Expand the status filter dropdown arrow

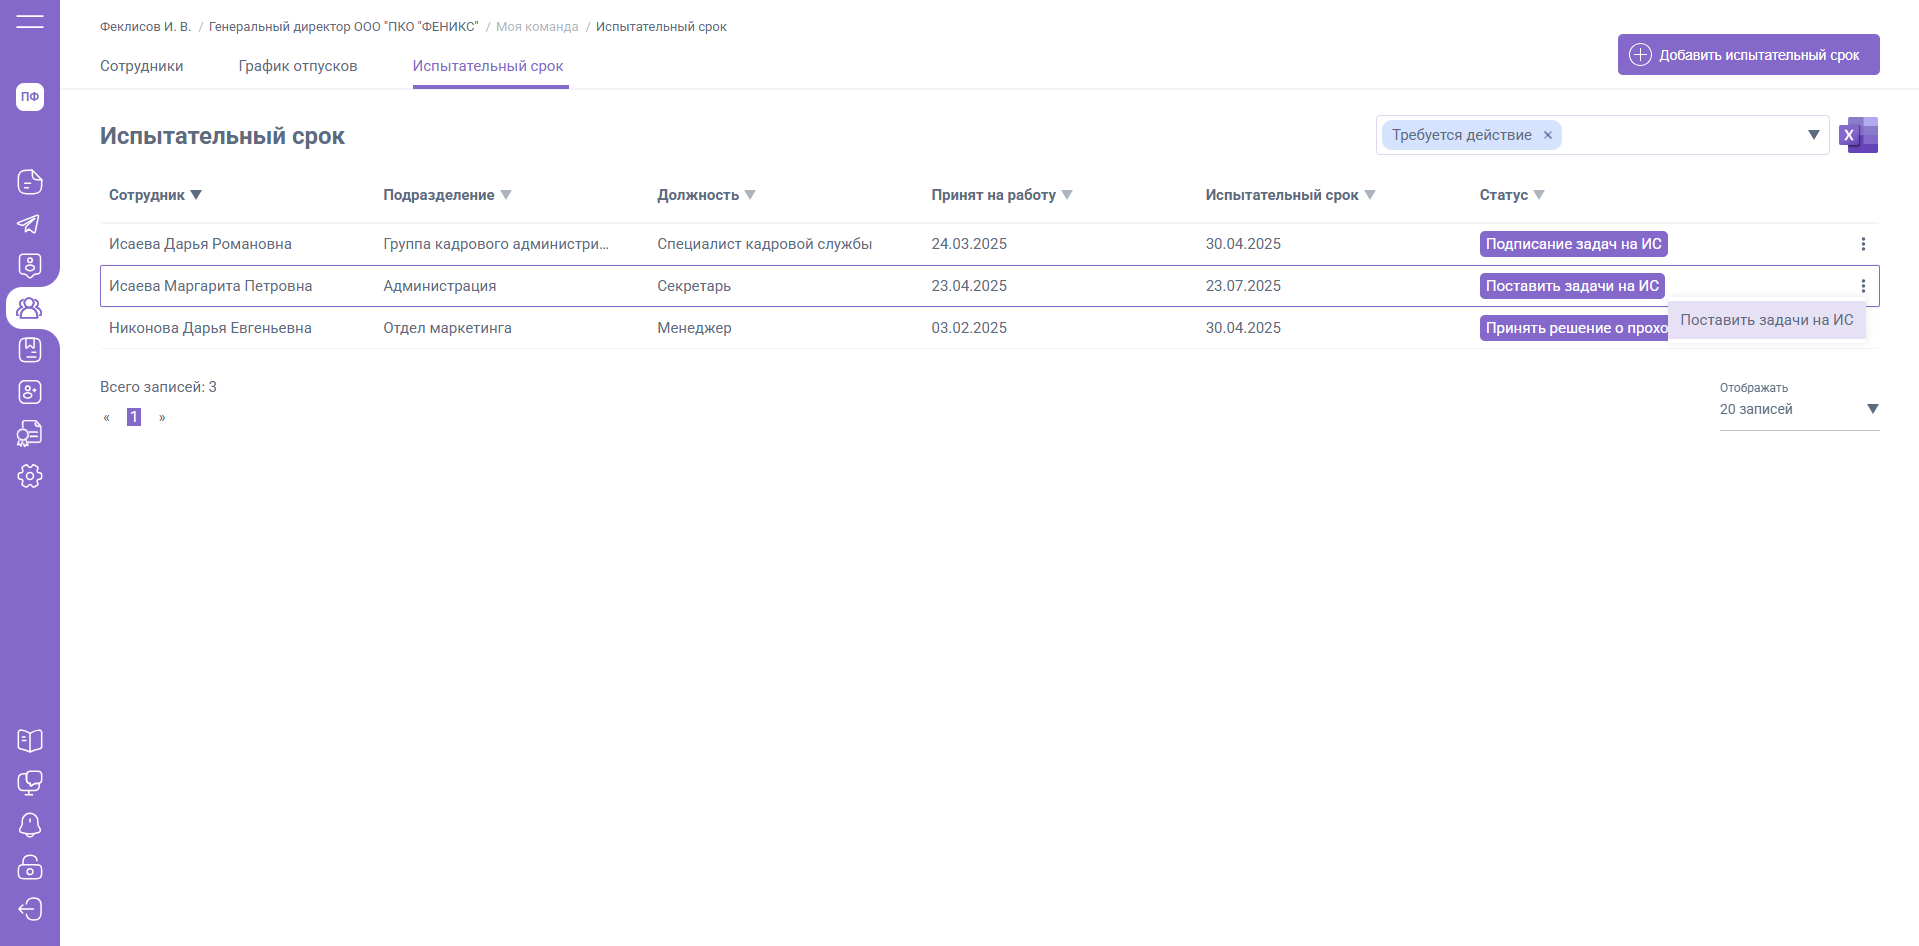pyautogui.click(x=1813, y=135)
